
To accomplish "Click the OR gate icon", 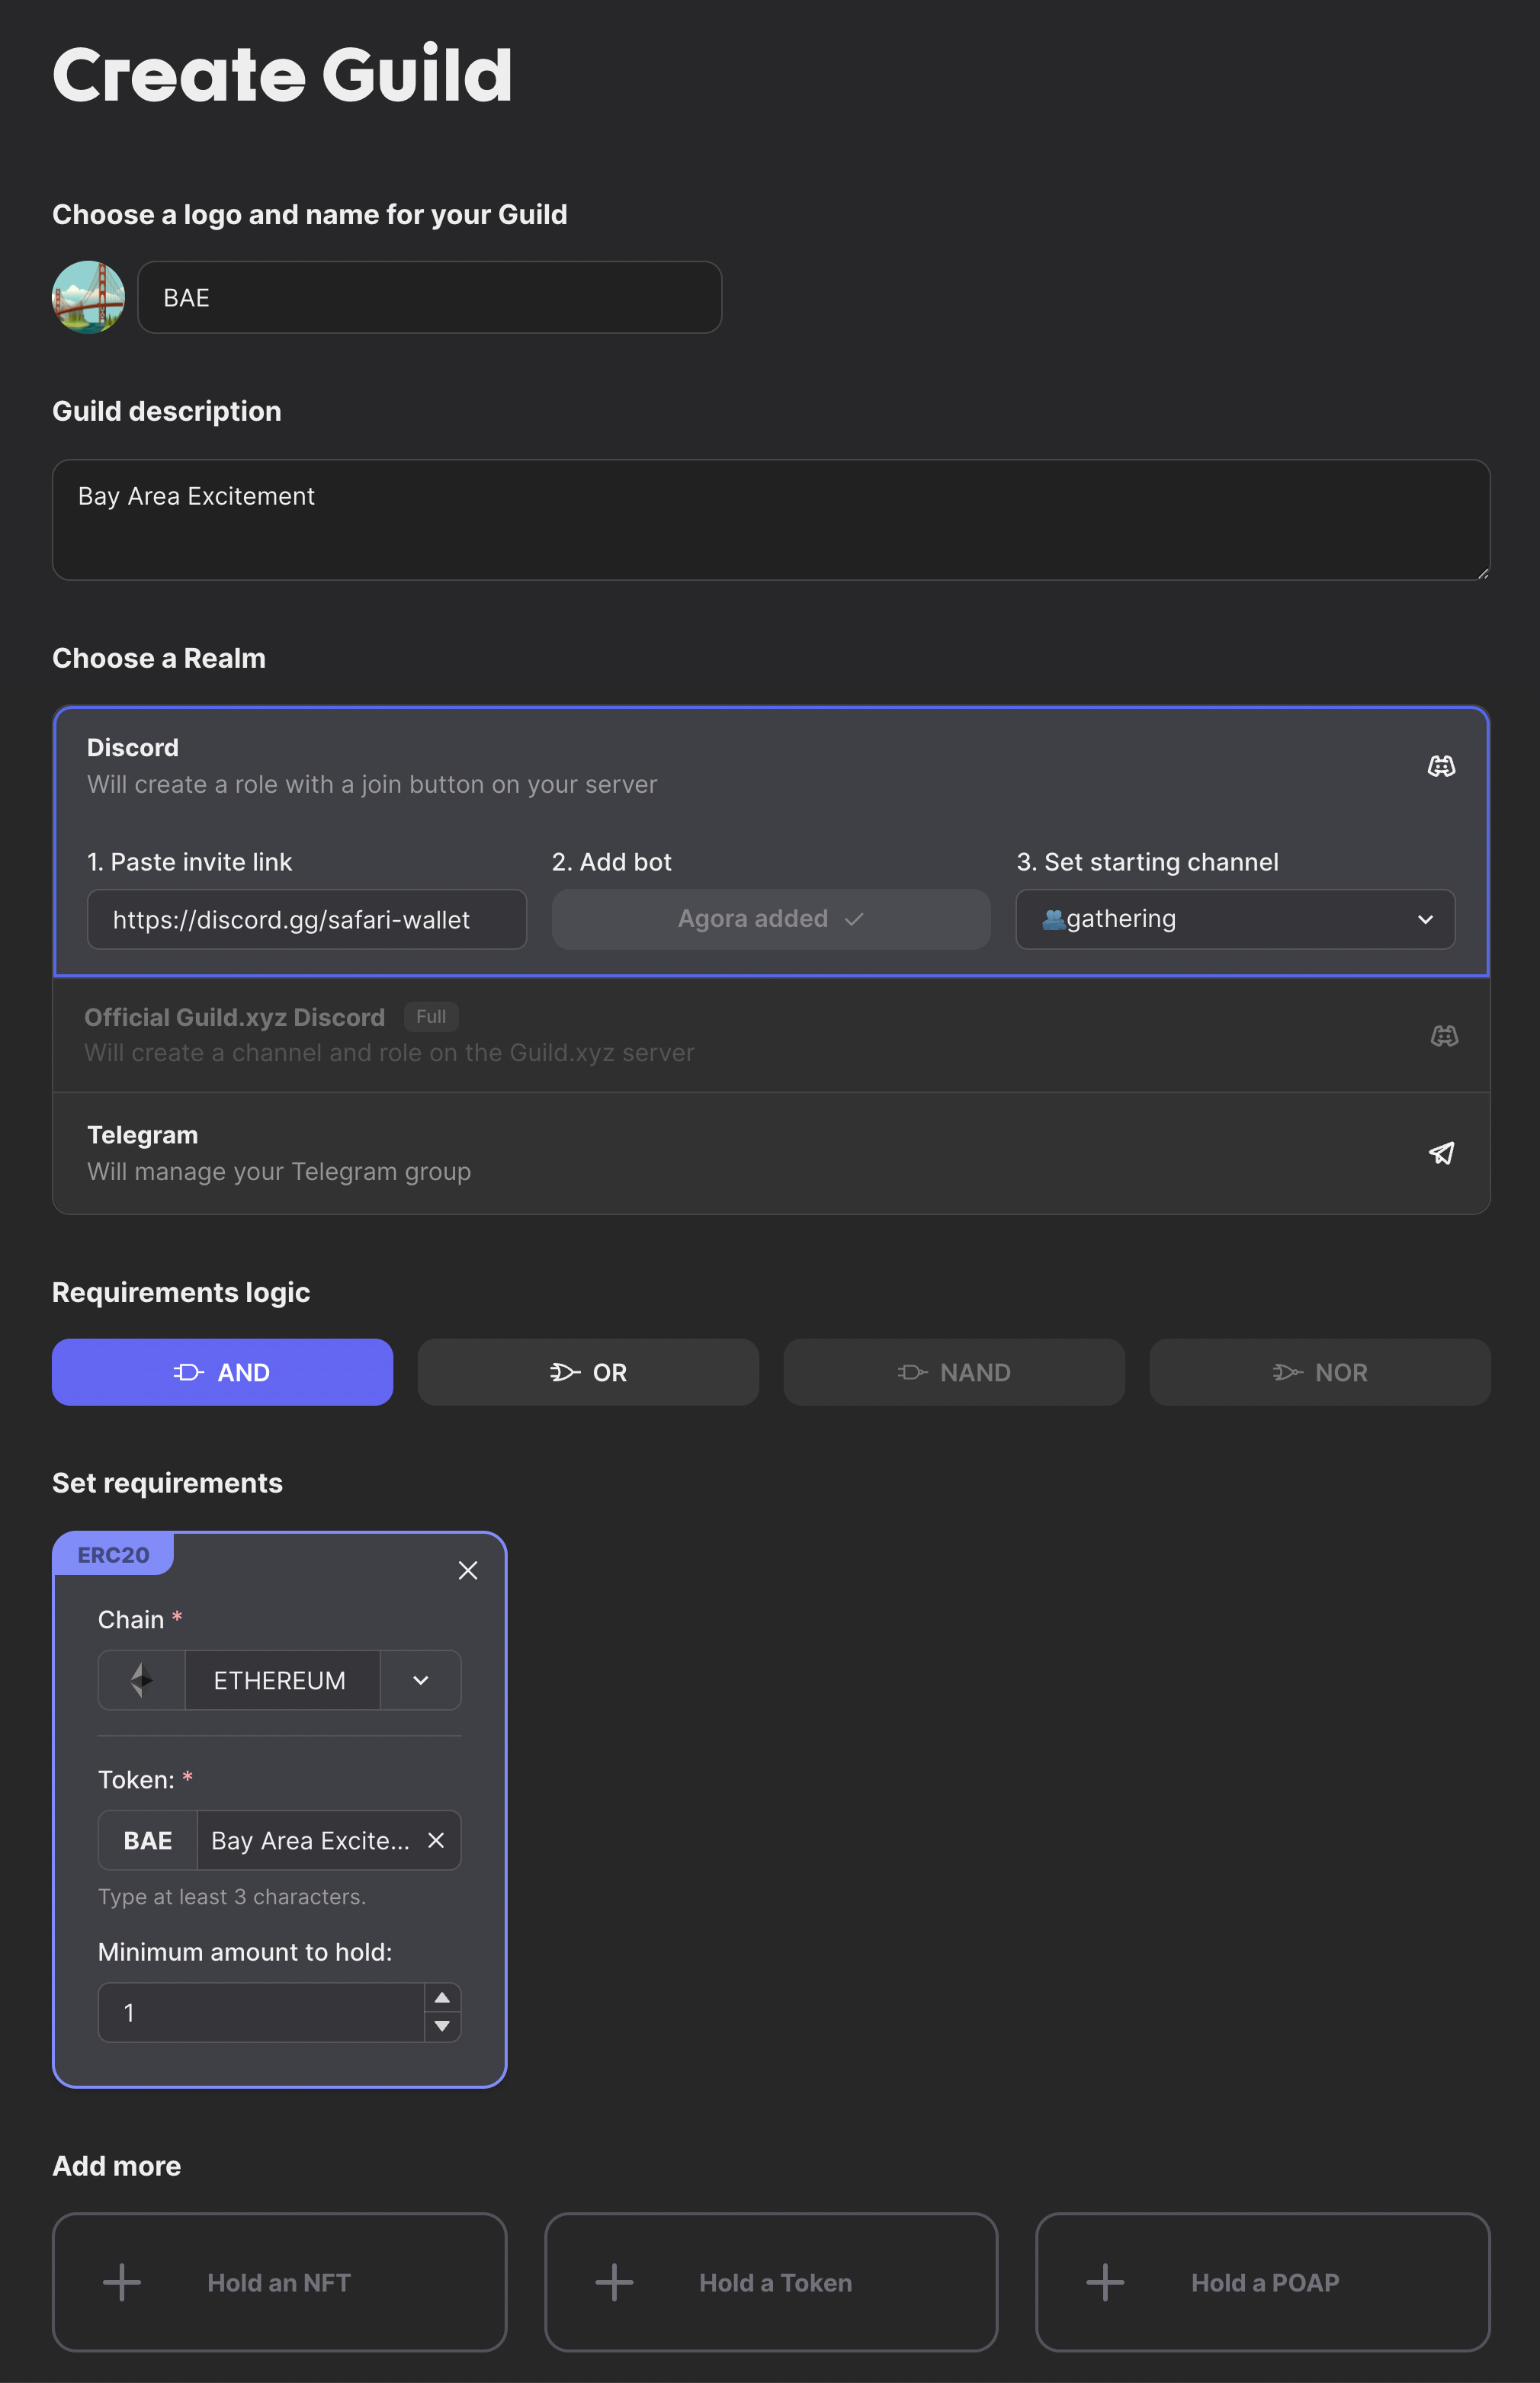I will 565,1372.
